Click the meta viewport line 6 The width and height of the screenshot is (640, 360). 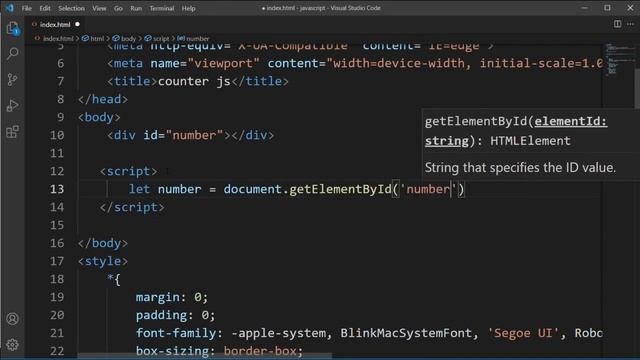(x=355, y=64)
